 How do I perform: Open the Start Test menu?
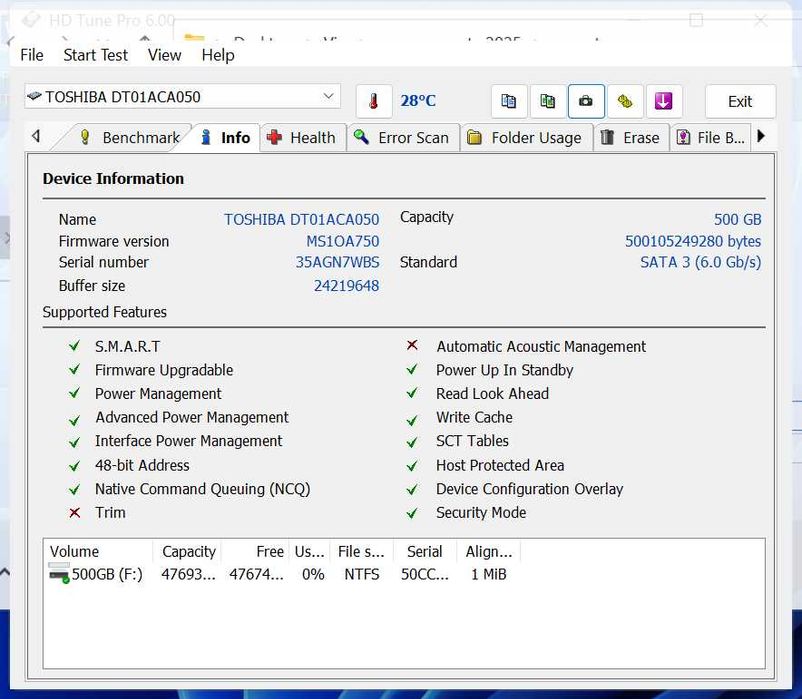click(95, 55)
